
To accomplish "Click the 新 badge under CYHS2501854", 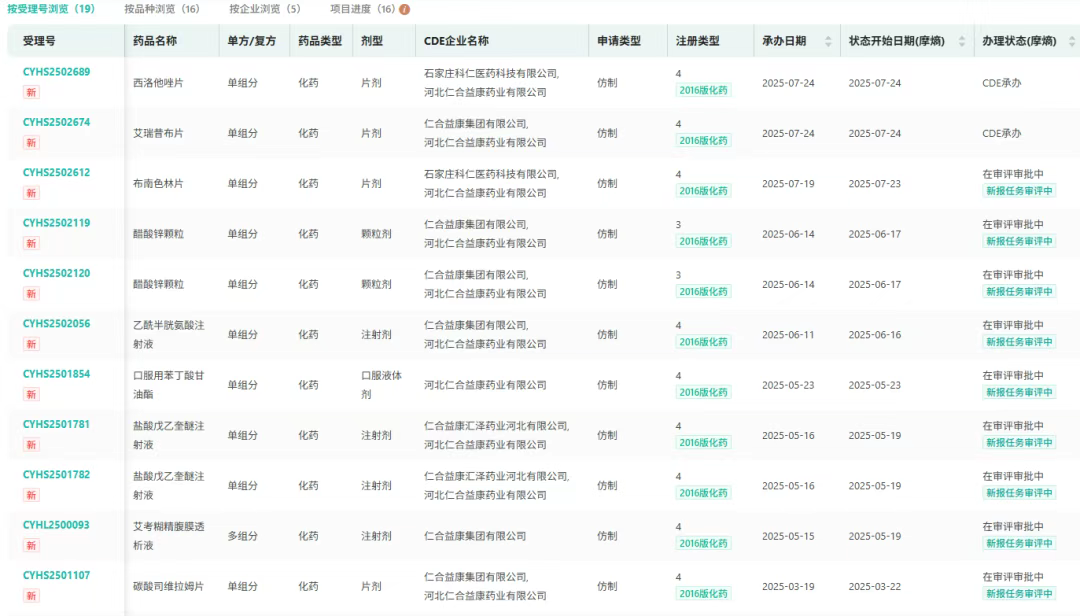I will (31, 394).
